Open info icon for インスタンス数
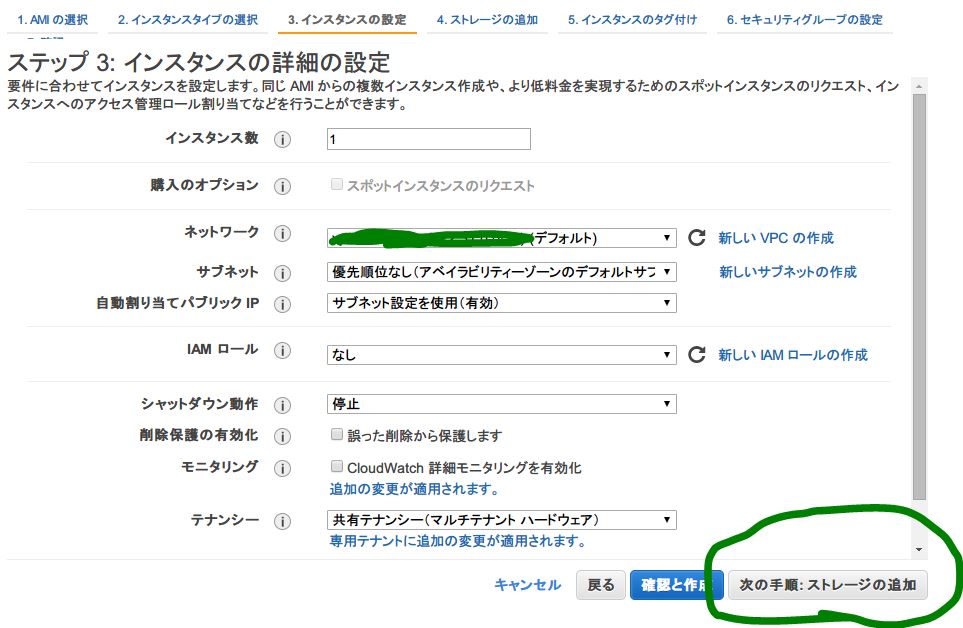This screenshot has width=963, height=628. pos(282,139)
